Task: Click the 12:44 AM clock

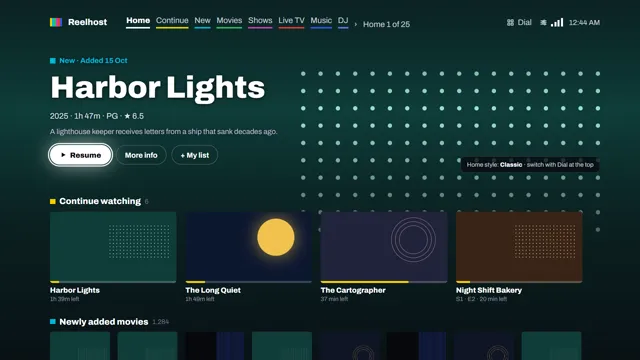Action: click(x=584, y=22)
